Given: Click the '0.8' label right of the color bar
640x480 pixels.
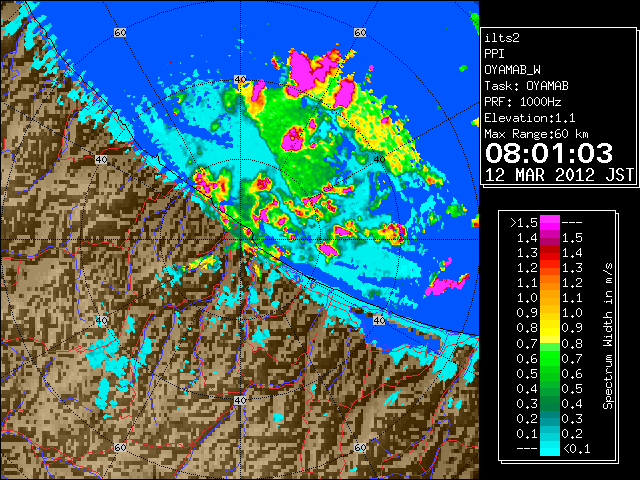Looking at the screenshot, I should pyautogui.click(x=572, y=344).
